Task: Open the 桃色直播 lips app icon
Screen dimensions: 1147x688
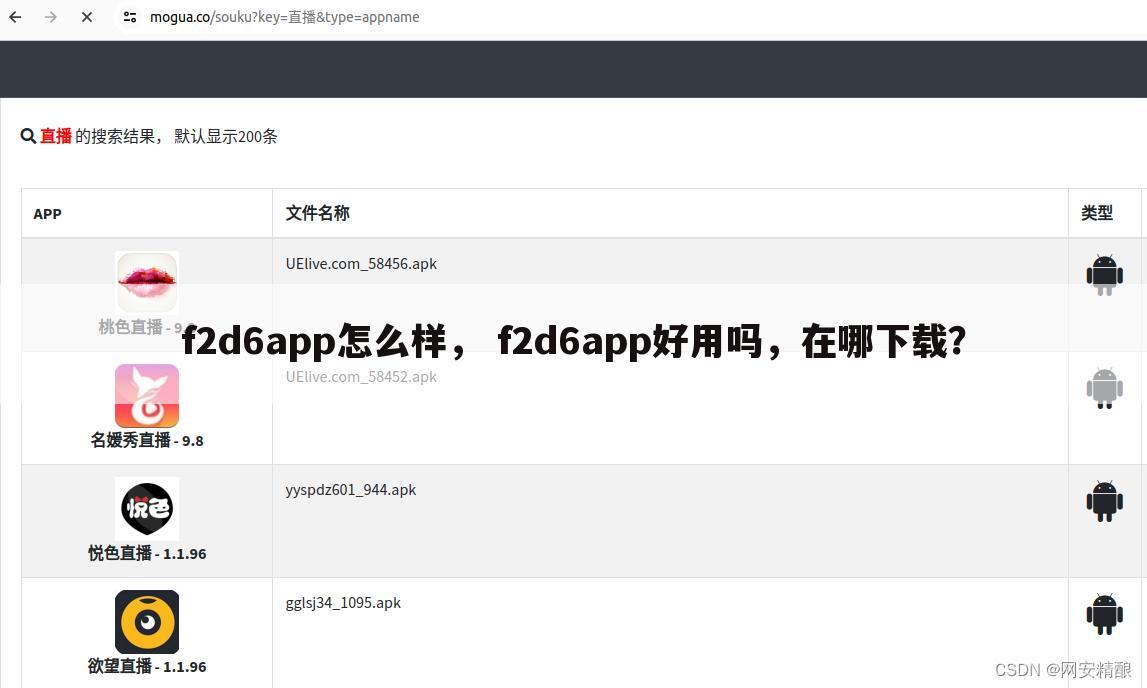Action: (x=146, y=282)
